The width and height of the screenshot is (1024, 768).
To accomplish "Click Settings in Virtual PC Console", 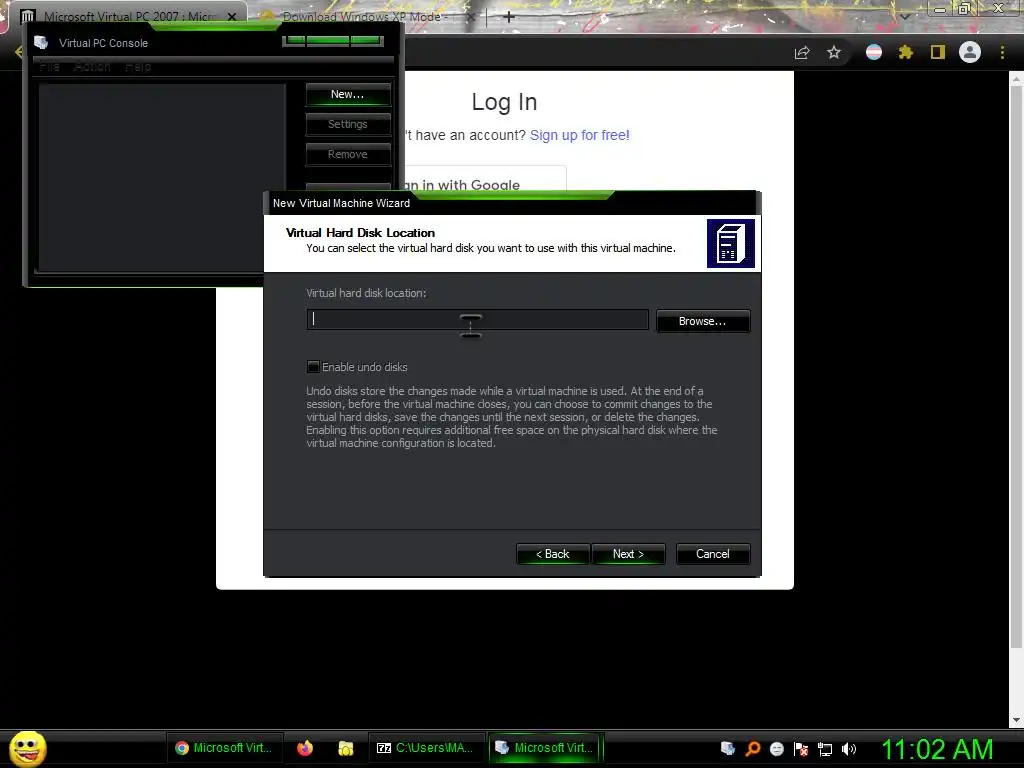I will click(347, 124).
